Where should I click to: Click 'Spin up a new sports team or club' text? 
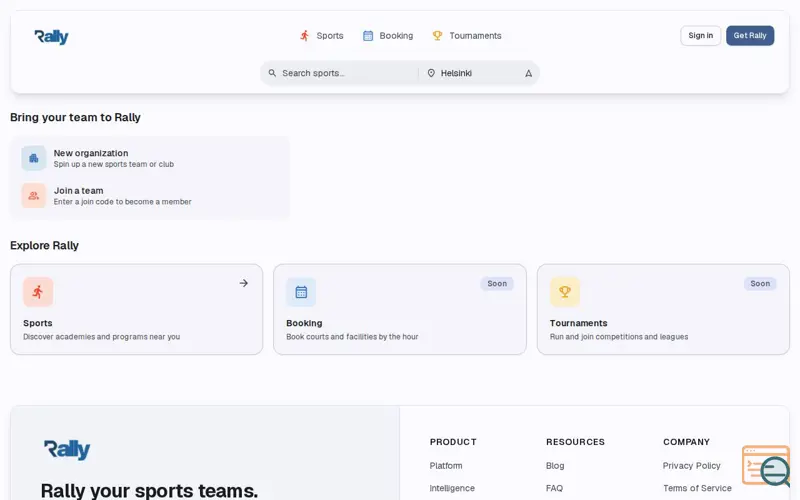(x=114, y=164)
